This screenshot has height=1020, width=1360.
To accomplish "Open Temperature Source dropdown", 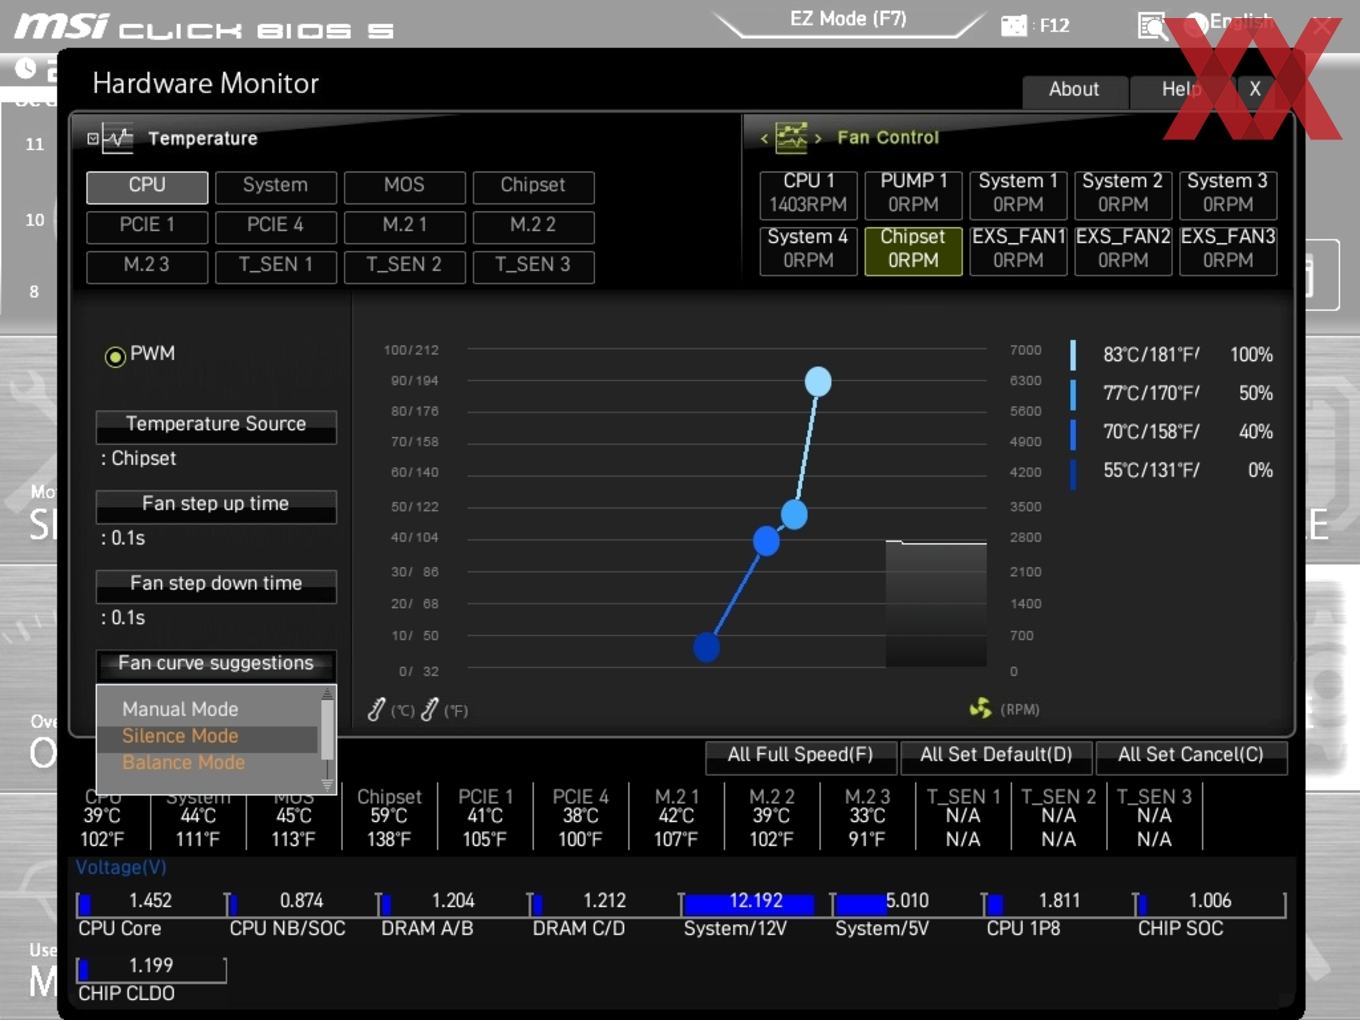I will point(216,426).
